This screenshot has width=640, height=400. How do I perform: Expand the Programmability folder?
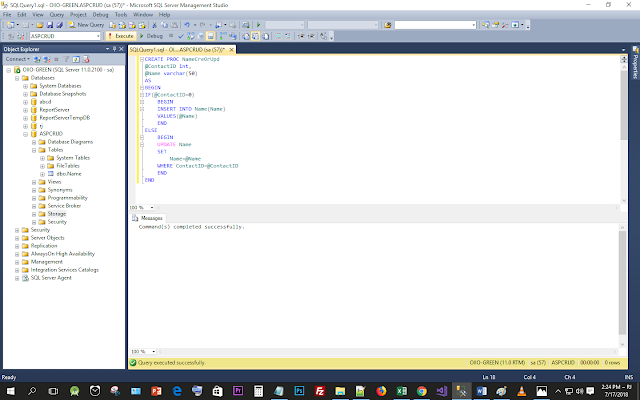click(x=34, y=198)
